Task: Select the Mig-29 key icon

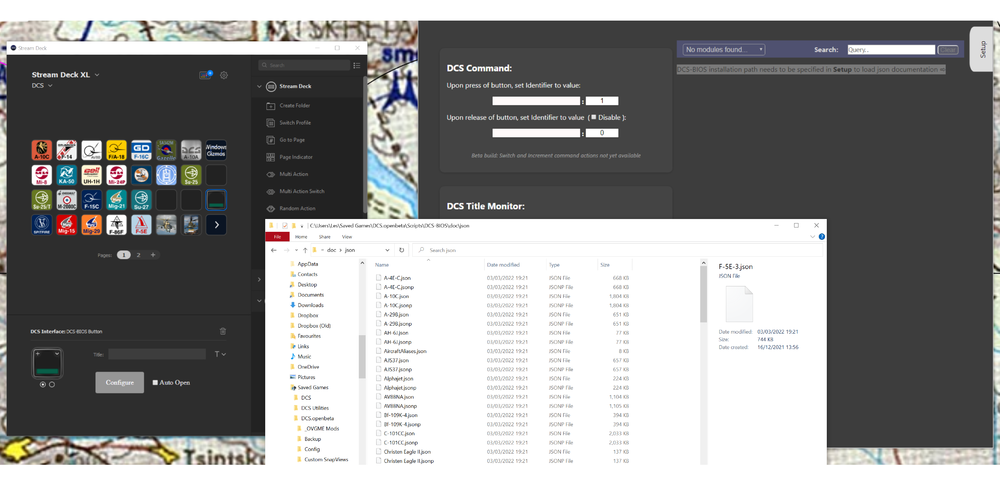Action: 91,225
